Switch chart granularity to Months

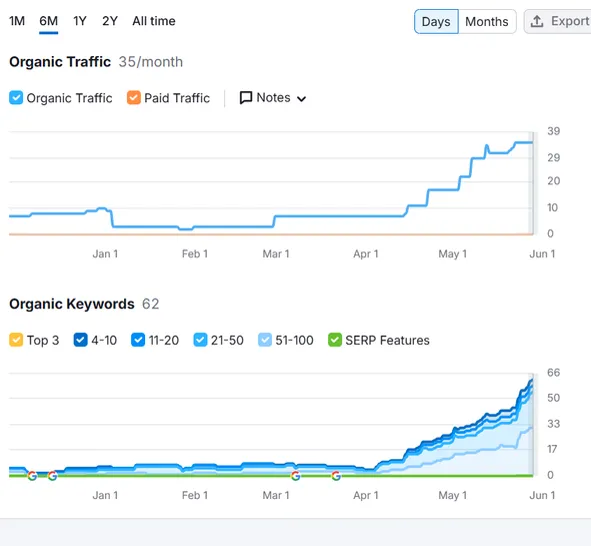487,21
